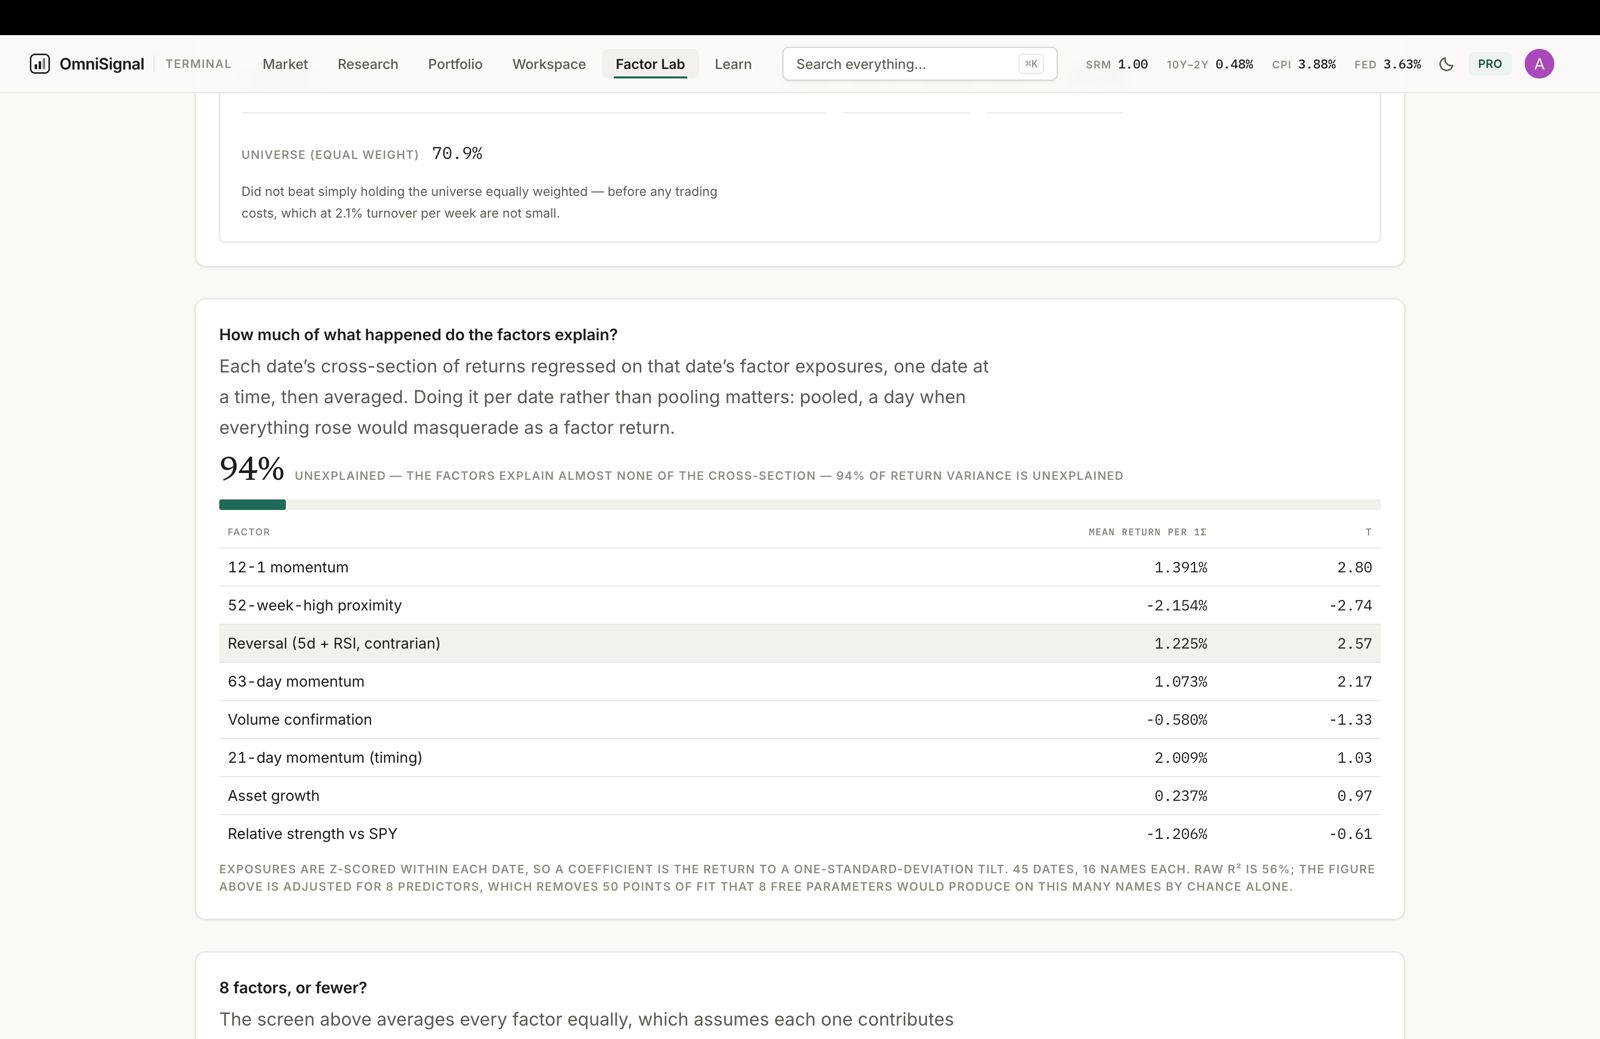Click the 2.80 t-statistic value

pos(1355,567)
